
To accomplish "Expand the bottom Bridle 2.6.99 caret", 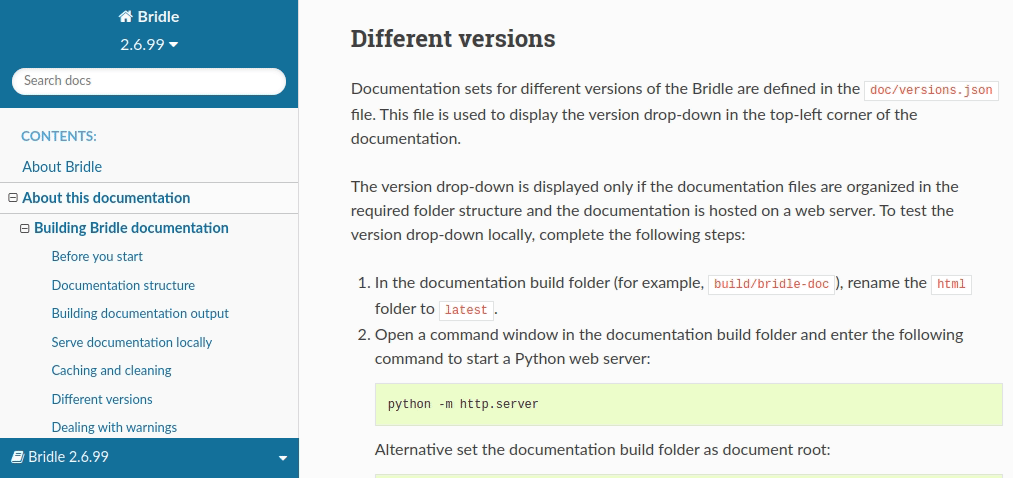I will [x=282, y=458].
